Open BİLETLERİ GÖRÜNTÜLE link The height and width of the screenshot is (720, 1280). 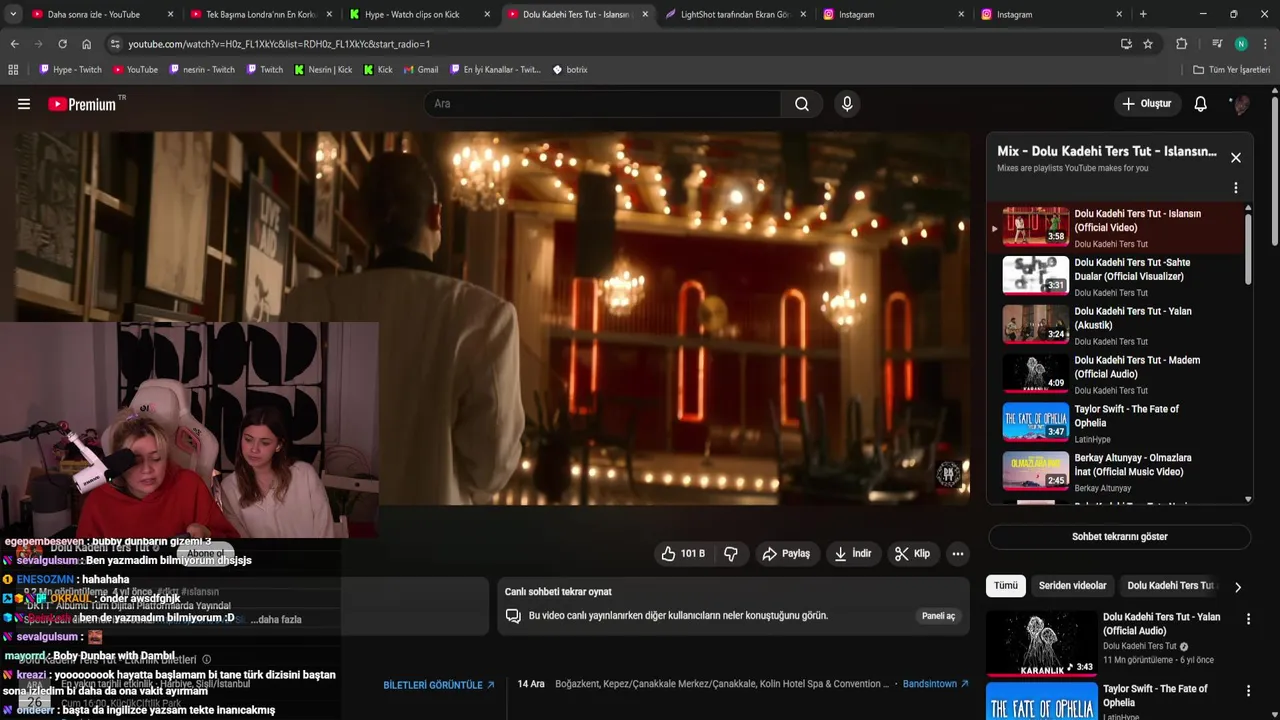(439, 685)
